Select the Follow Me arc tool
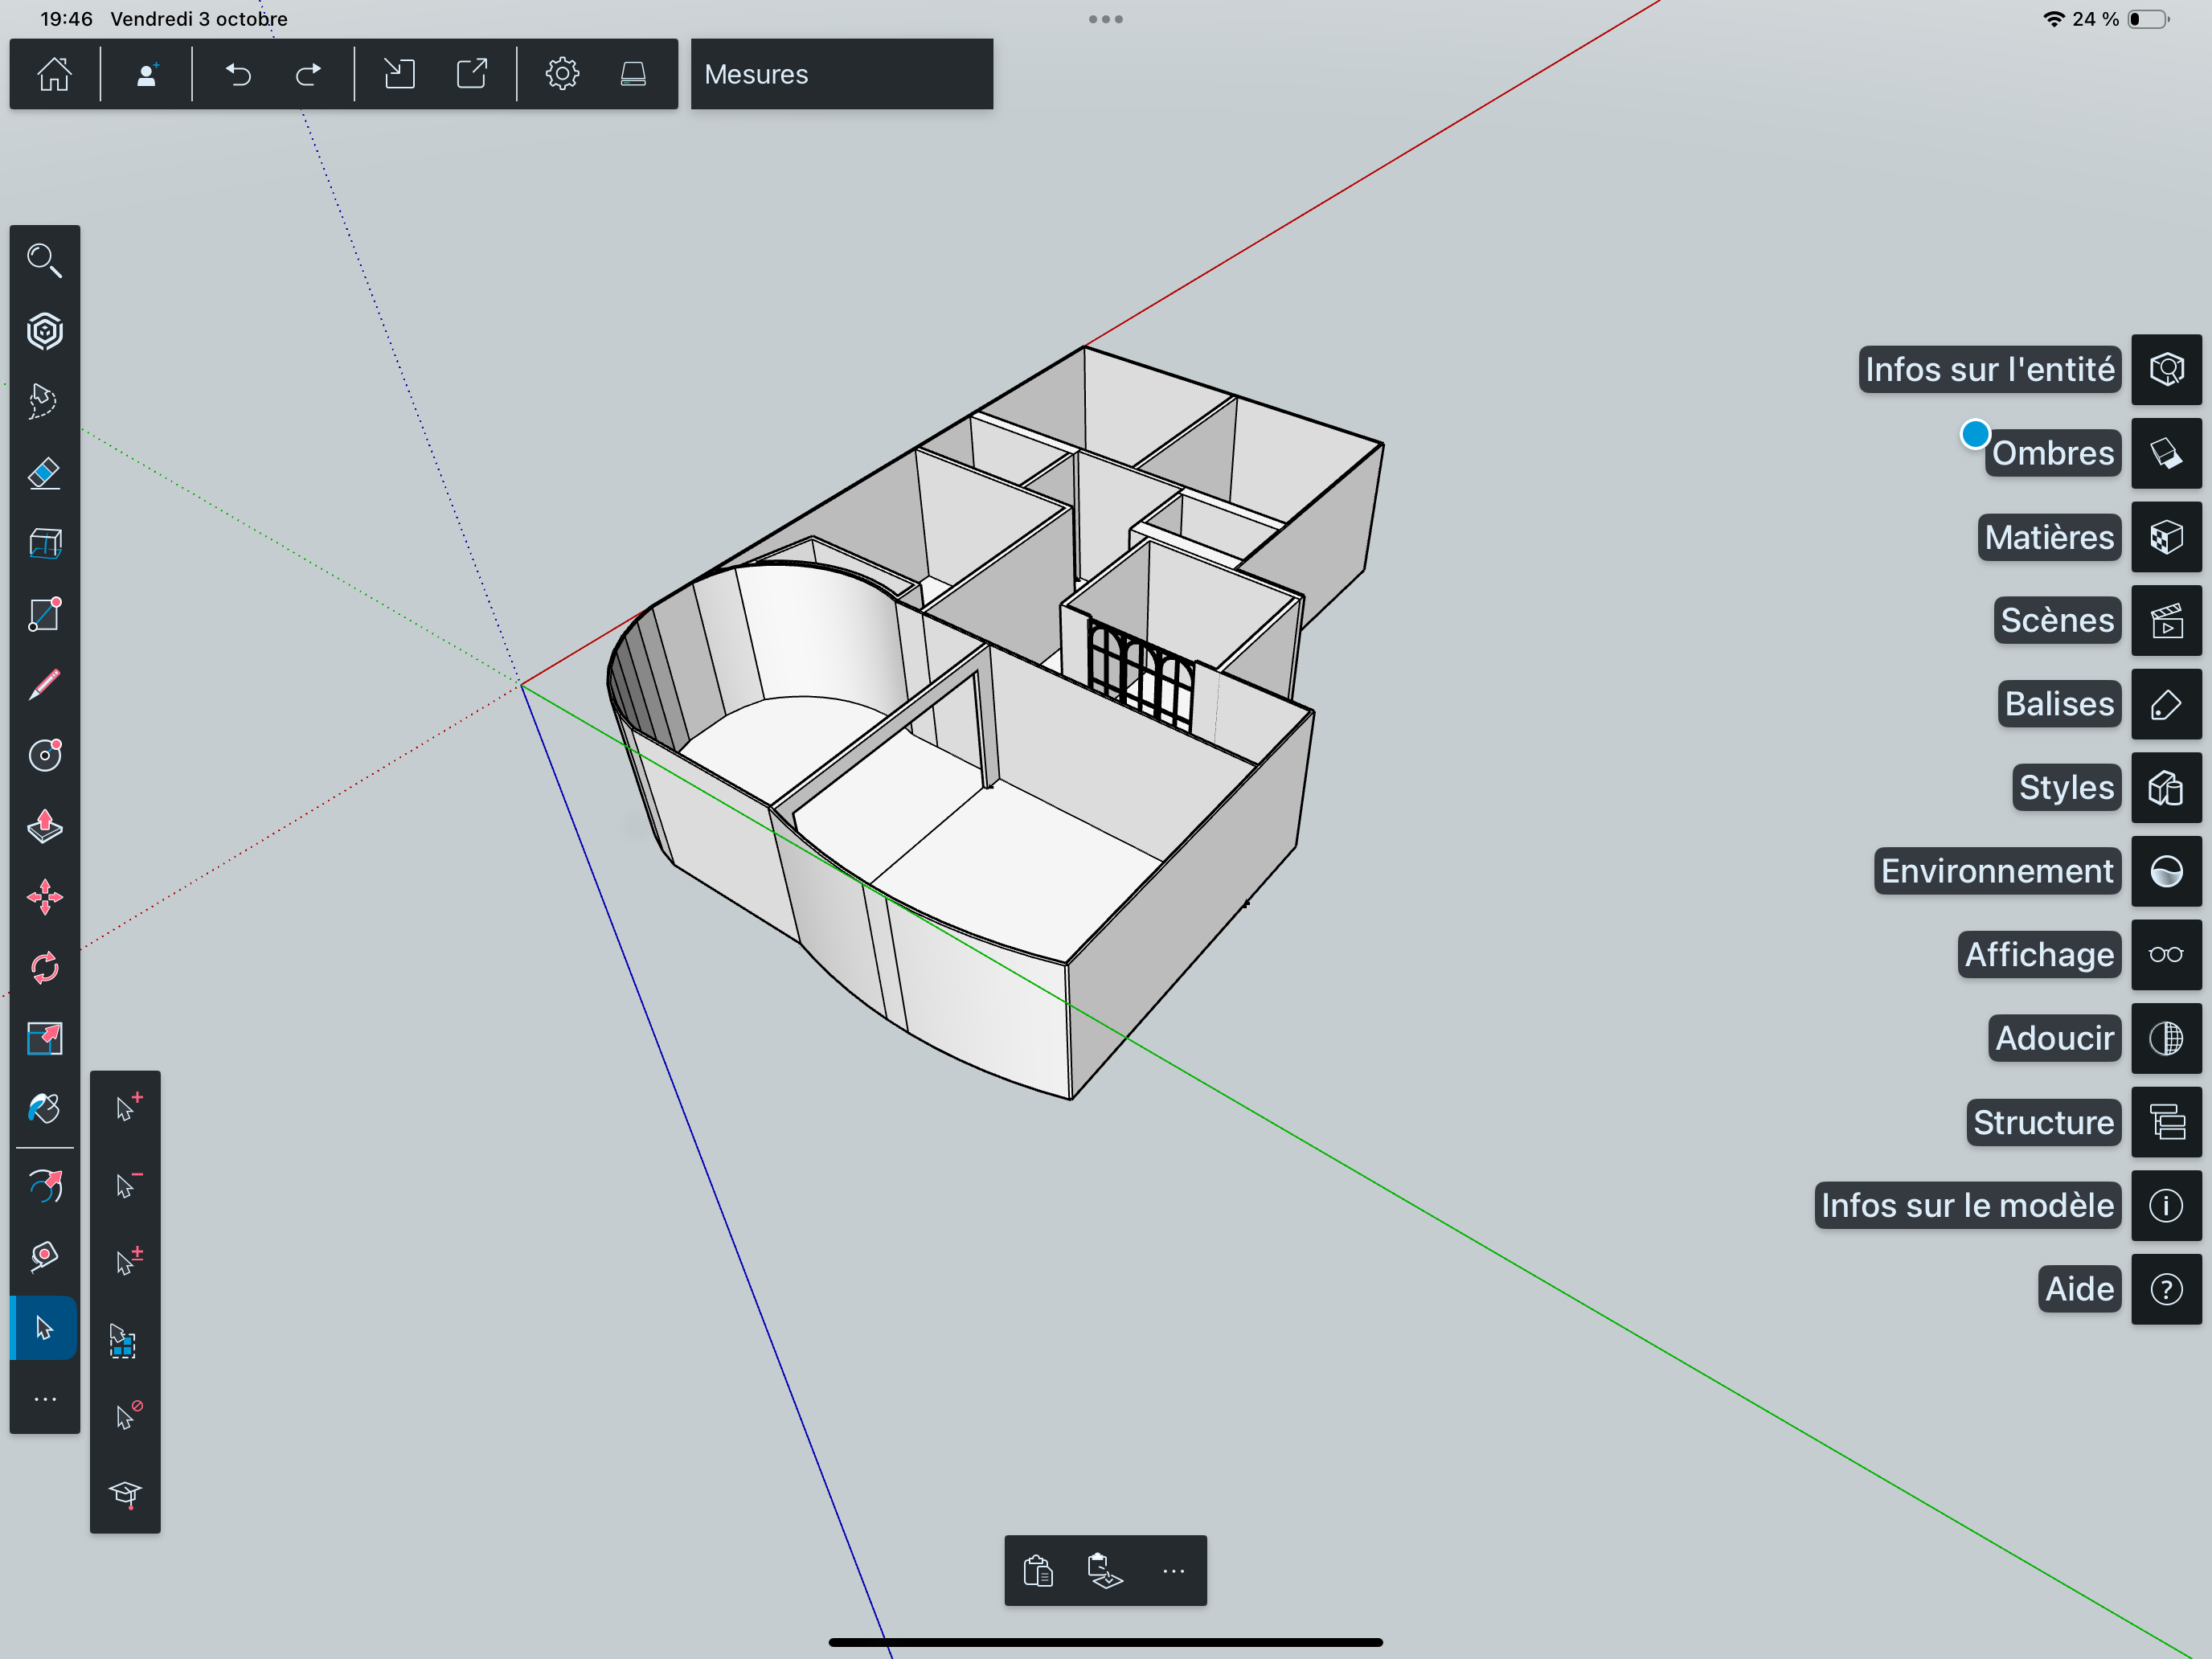Screen dimensions: 2212x1659 click(x=44, y=1187)
